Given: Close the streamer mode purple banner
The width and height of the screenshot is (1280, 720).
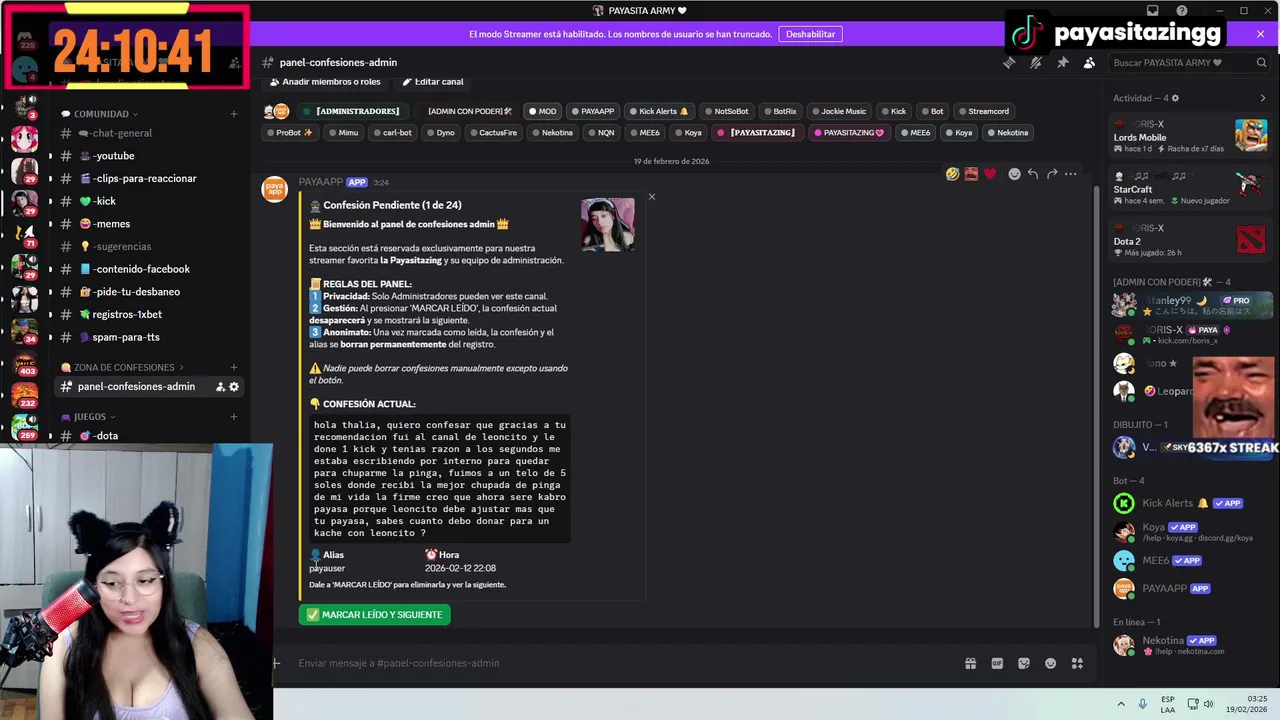Looking at the screenshot, I should pyautogui.click(x=1260, y=34).
